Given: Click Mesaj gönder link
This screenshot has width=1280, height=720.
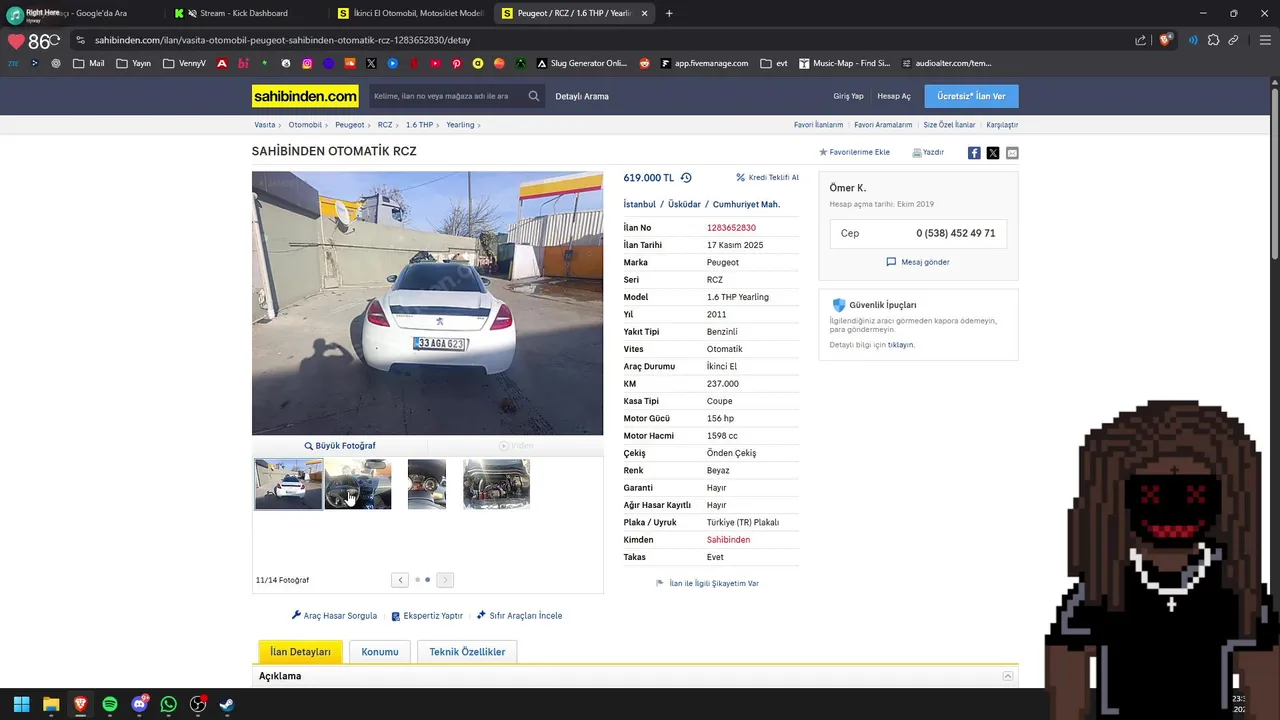Looking at the screenshot, I should [918, 262].
